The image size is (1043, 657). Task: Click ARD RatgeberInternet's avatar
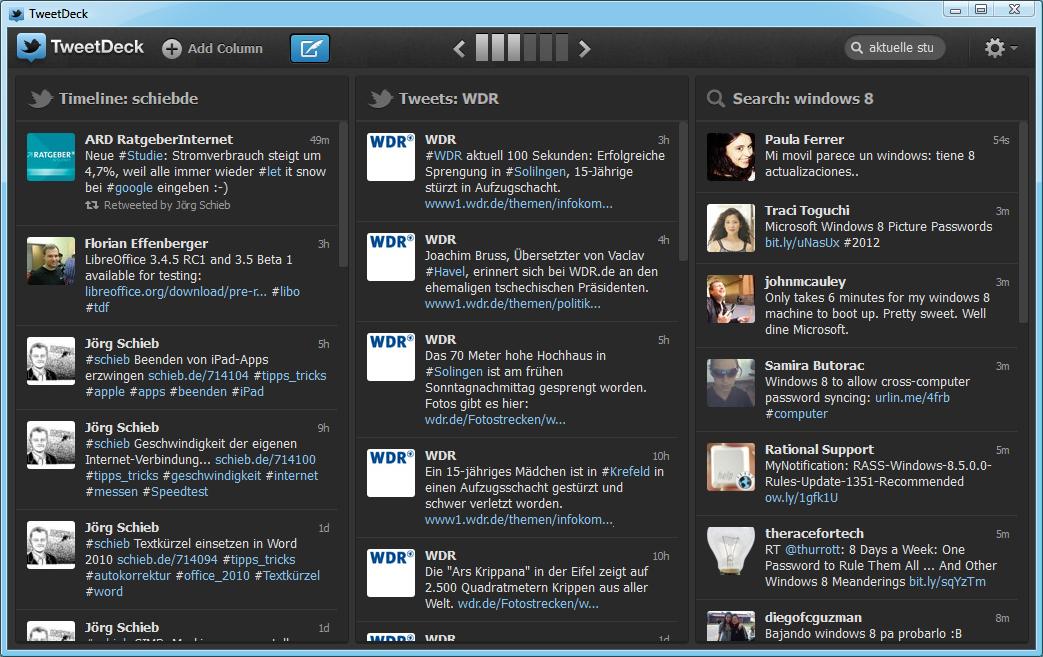51,157
